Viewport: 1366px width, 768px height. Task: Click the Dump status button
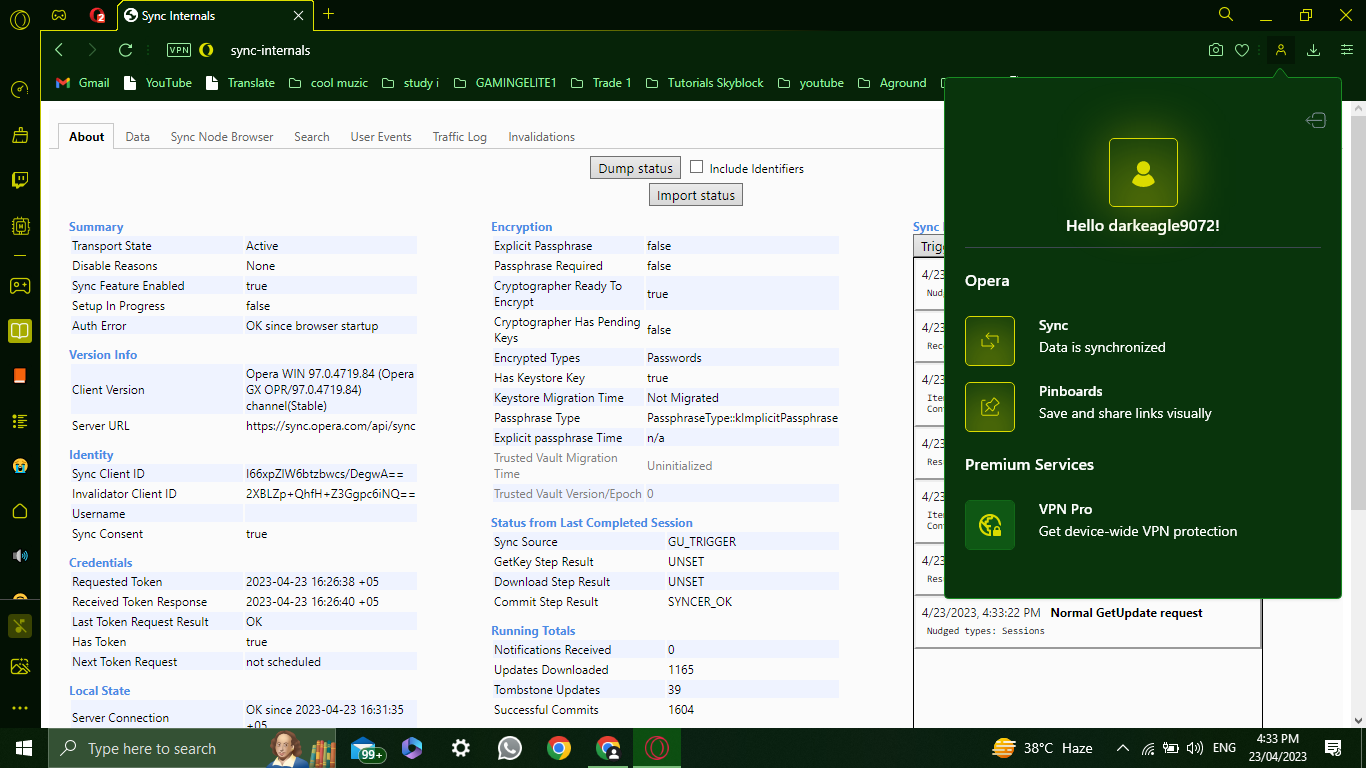[x=636, y=168]
